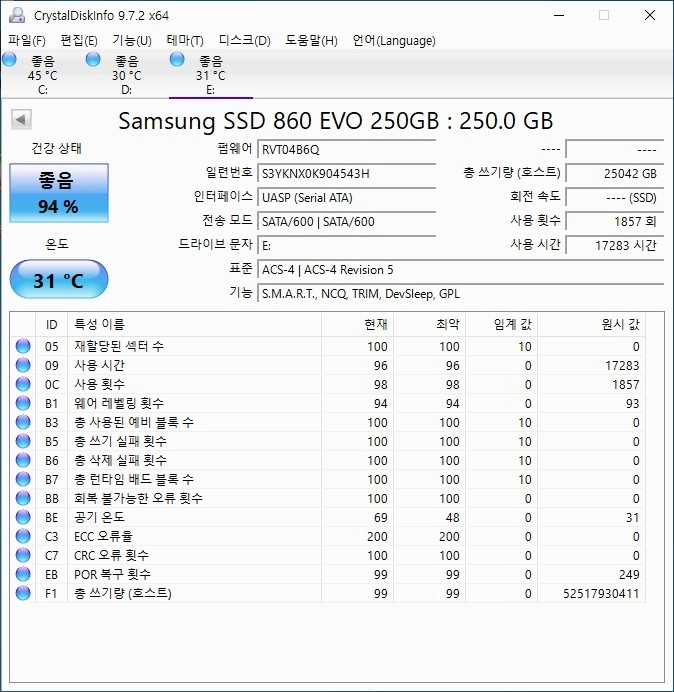
Task: Click the blue status orb for drive C:
Action: coord(9,59)
